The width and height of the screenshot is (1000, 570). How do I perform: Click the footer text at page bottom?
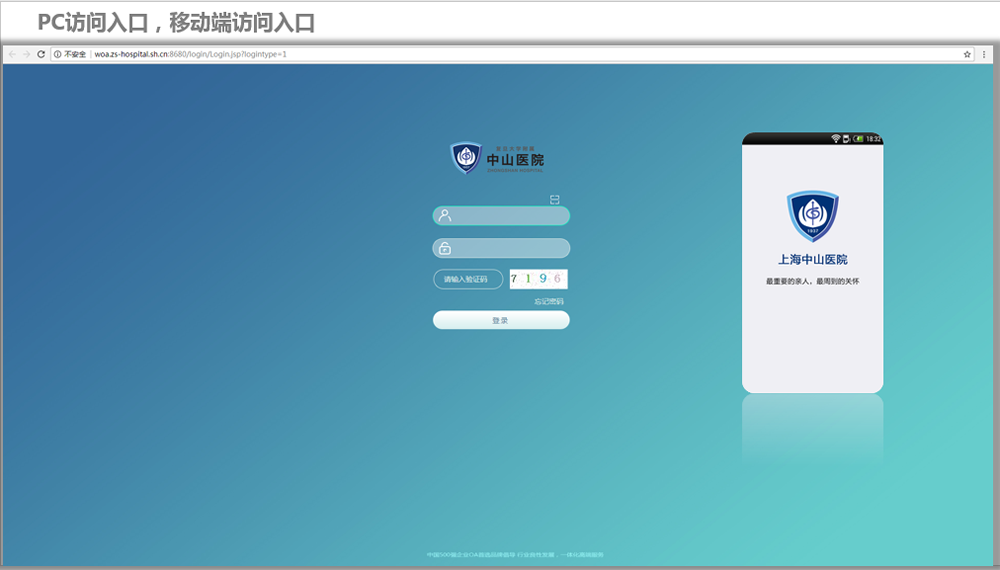pyautogui.click(x=515, y=555)
